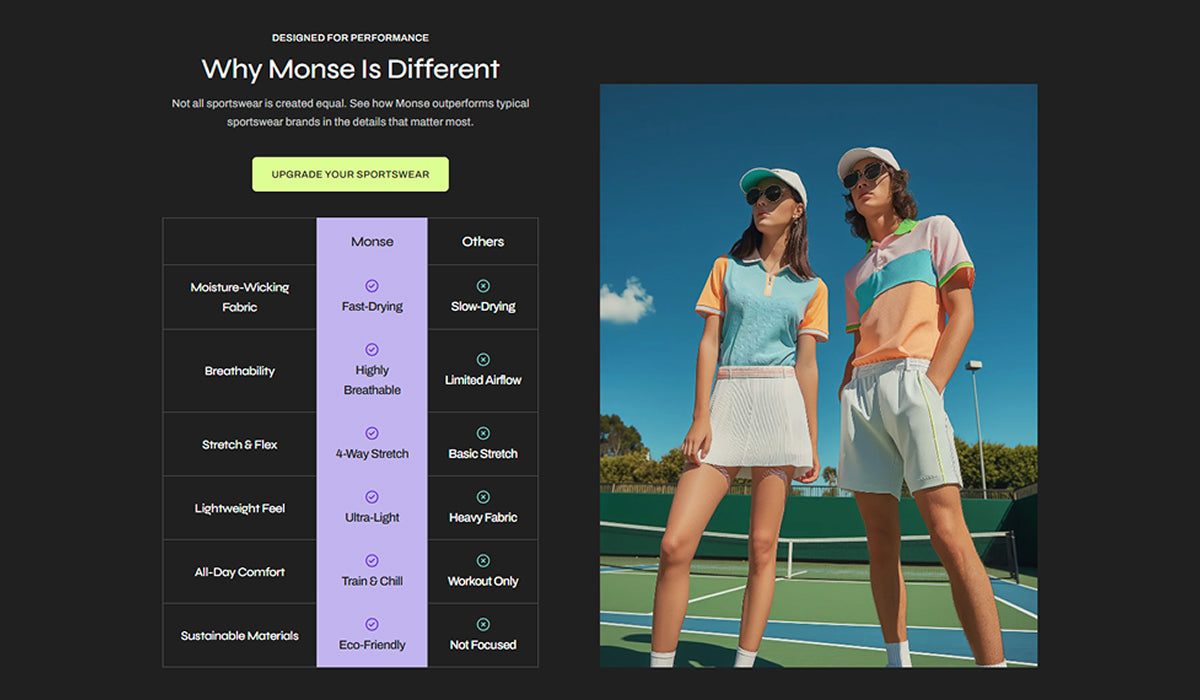Click the 4-Way Stretch cell text
Screen dimensions: 1200x700
point(372,454)
